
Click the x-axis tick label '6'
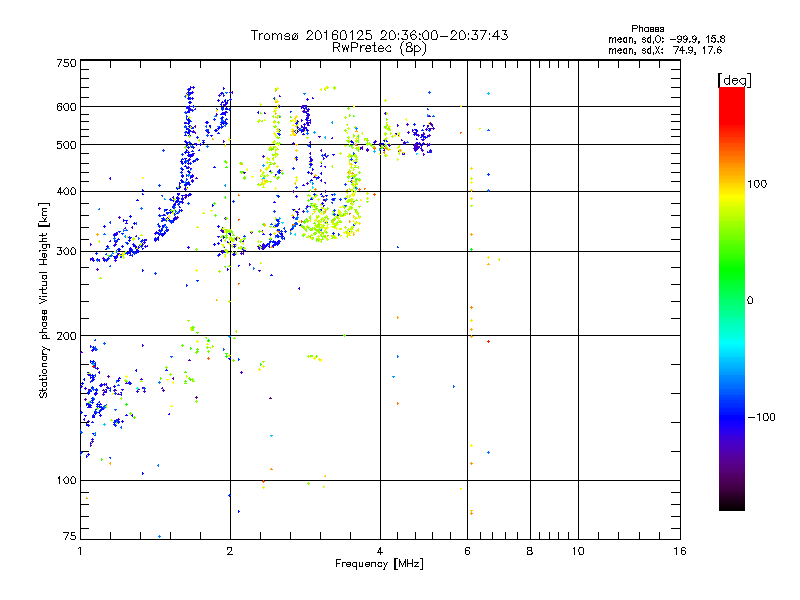(x=467, y=551)
